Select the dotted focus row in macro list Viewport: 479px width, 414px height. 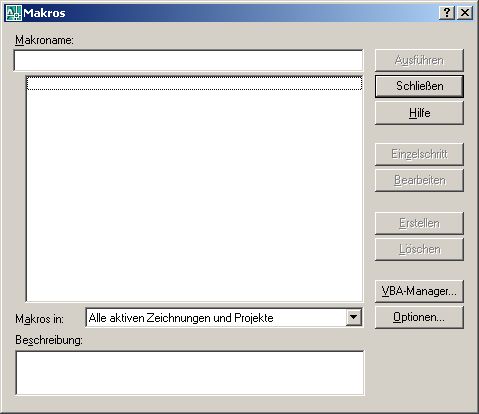click(x=194, y=83)
